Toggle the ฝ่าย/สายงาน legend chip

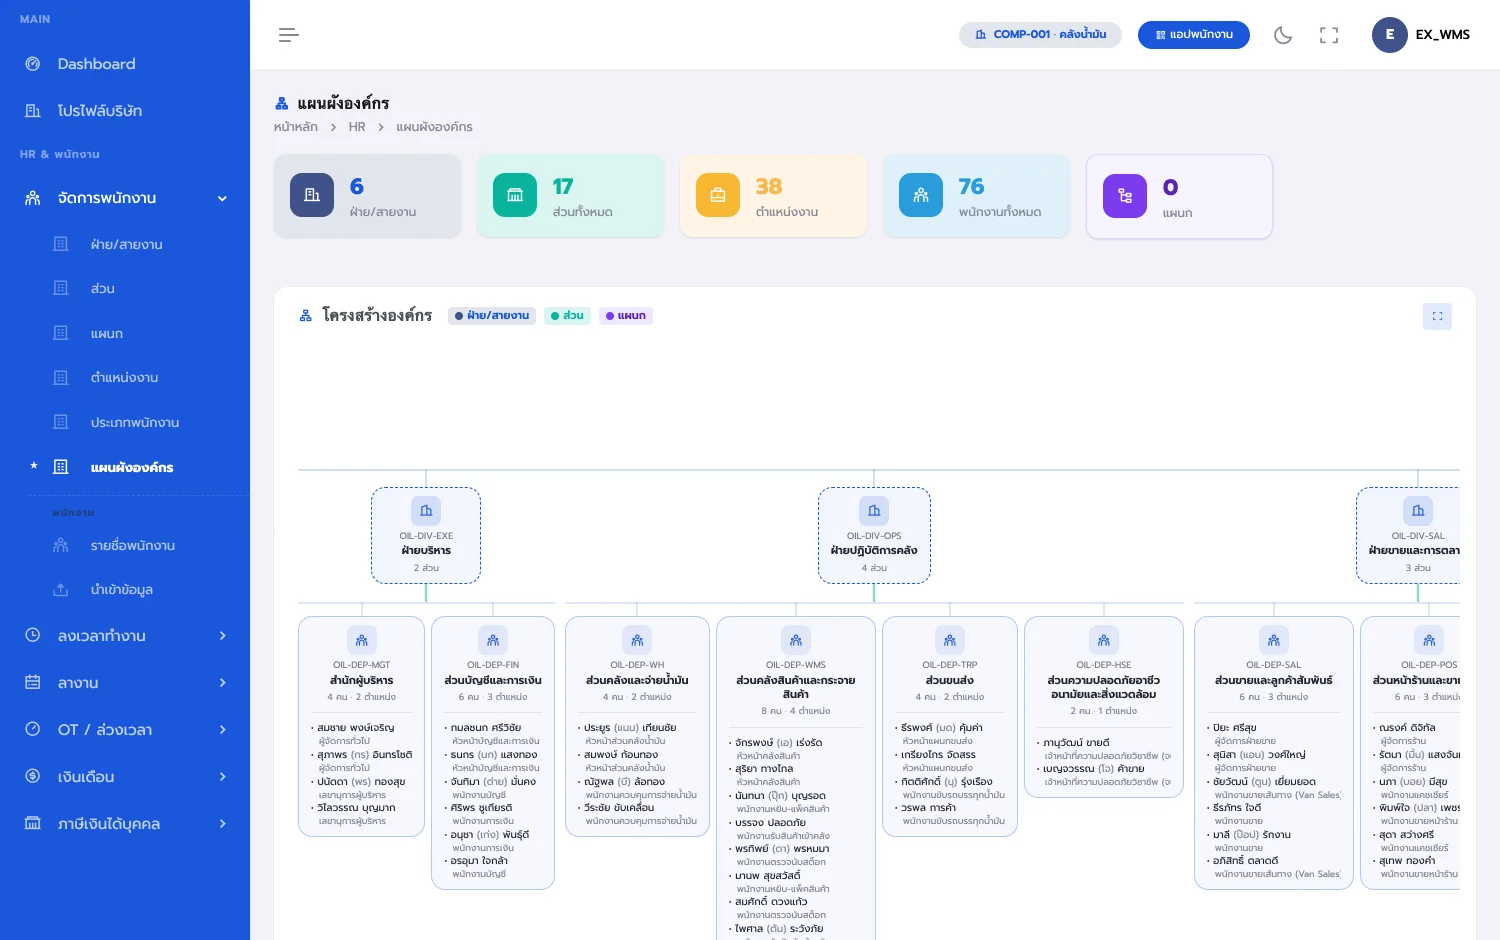point(492,316)
